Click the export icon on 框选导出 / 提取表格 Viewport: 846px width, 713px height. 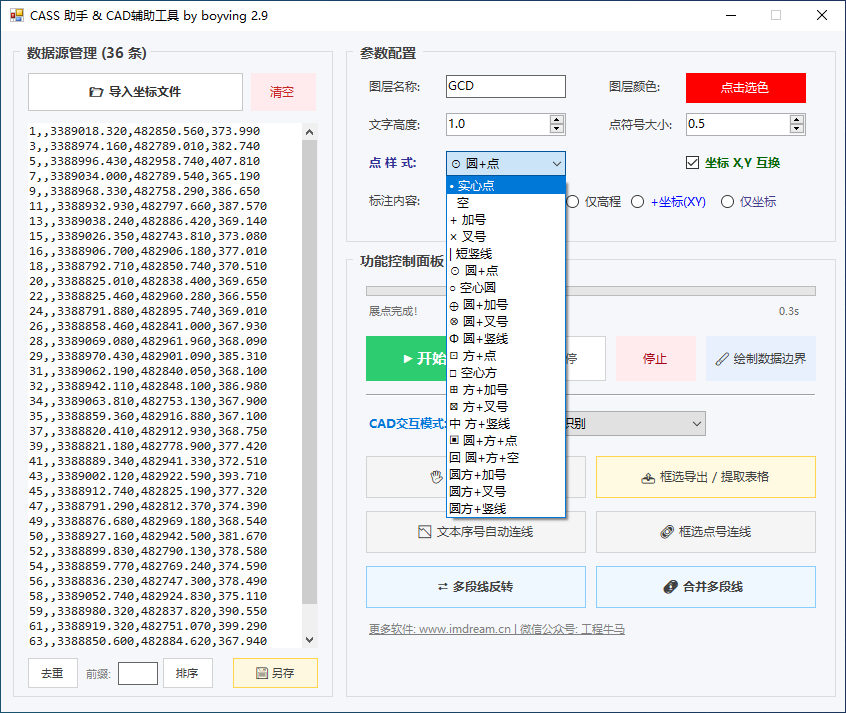coord(647,478)
